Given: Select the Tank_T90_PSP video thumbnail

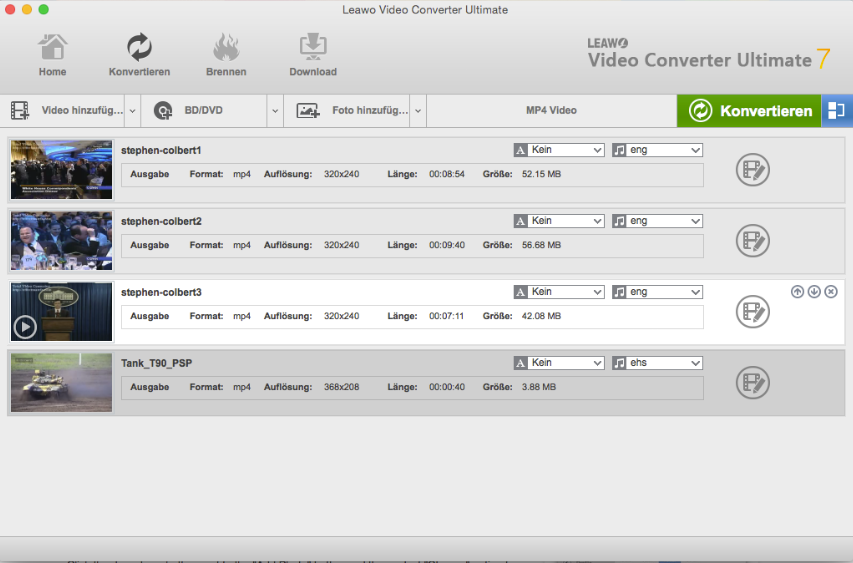Looking at the screenshot, I should pyautogui.click(x=61, y=382).
